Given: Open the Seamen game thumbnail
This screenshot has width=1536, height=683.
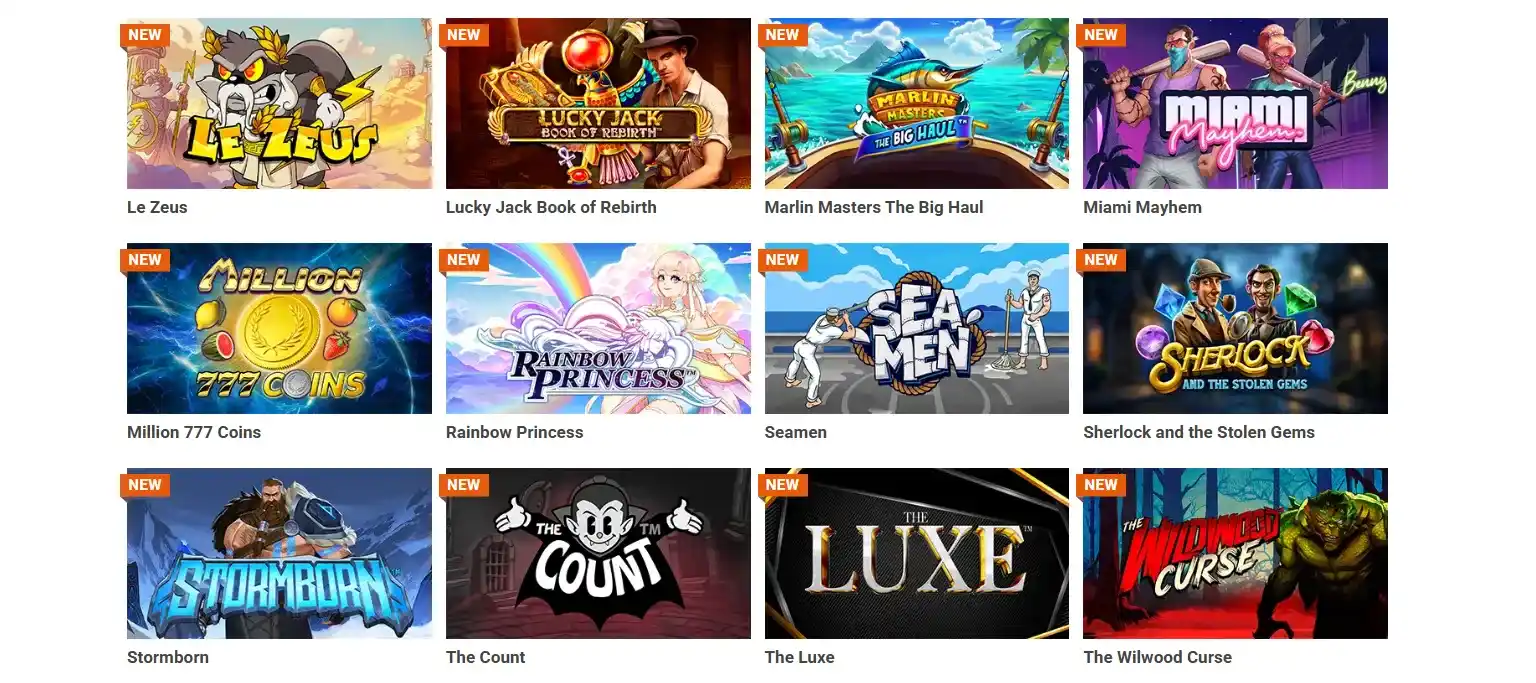Looking at the screenshot, I should (917, 328).
